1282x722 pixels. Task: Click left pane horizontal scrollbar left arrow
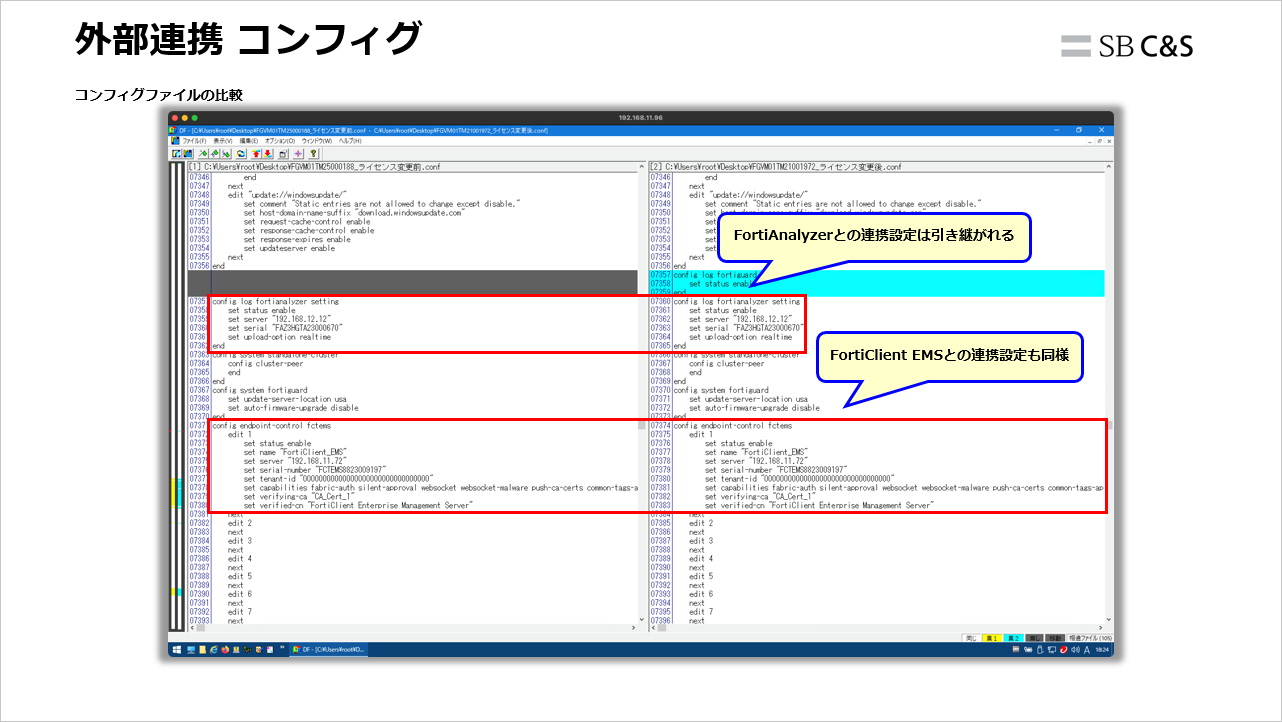(x=192, y=628)
